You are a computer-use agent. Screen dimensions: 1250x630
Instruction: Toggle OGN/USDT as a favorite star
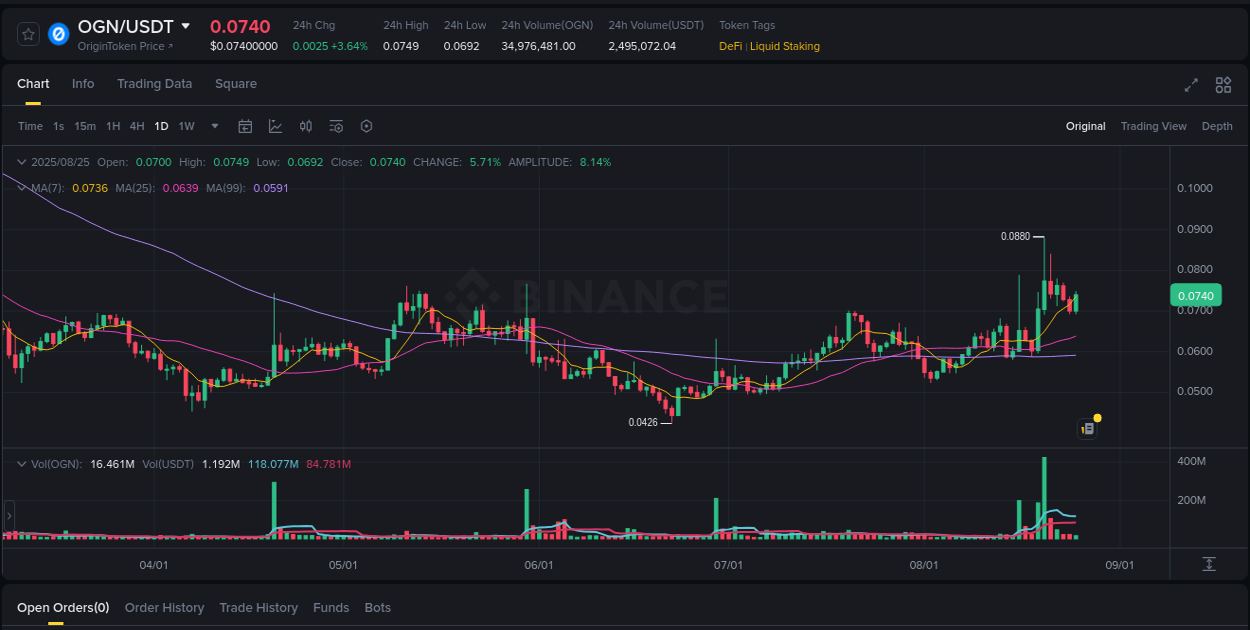click(28, 33)
